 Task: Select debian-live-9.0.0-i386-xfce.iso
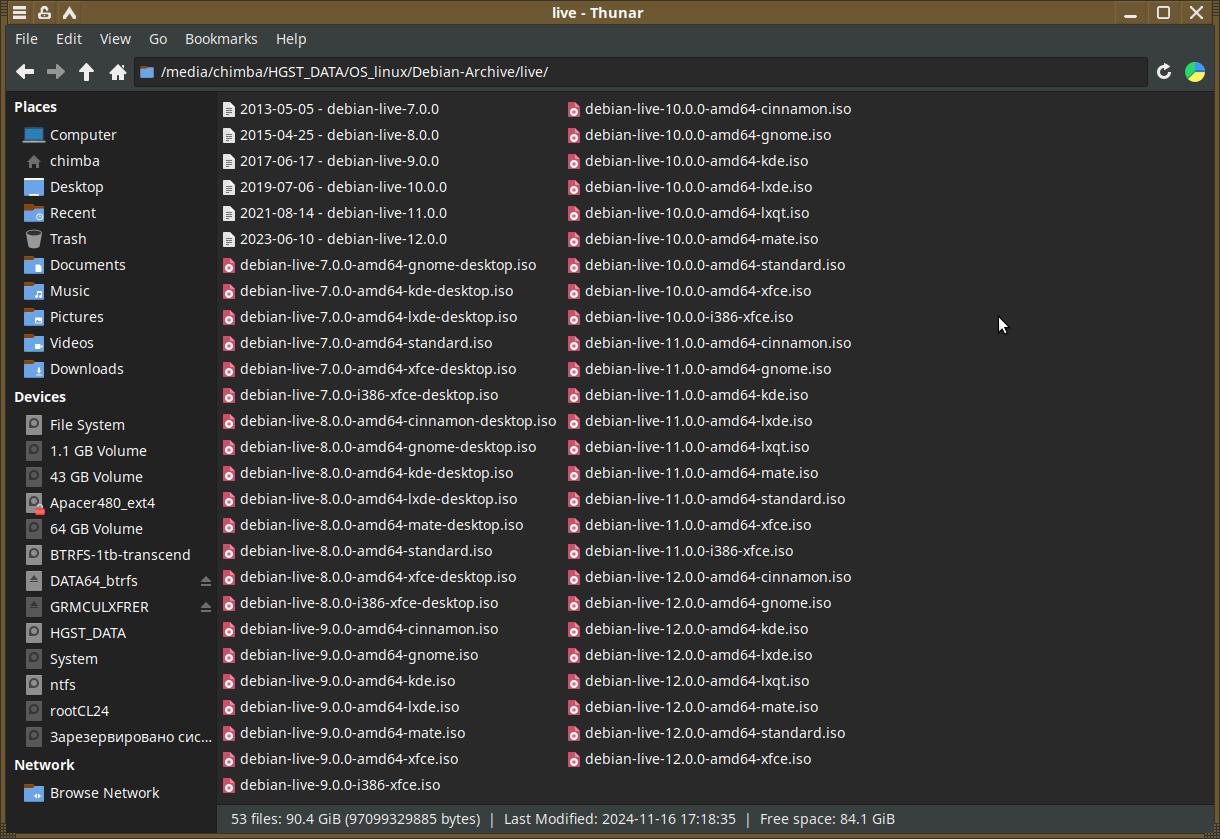[331, 785]
